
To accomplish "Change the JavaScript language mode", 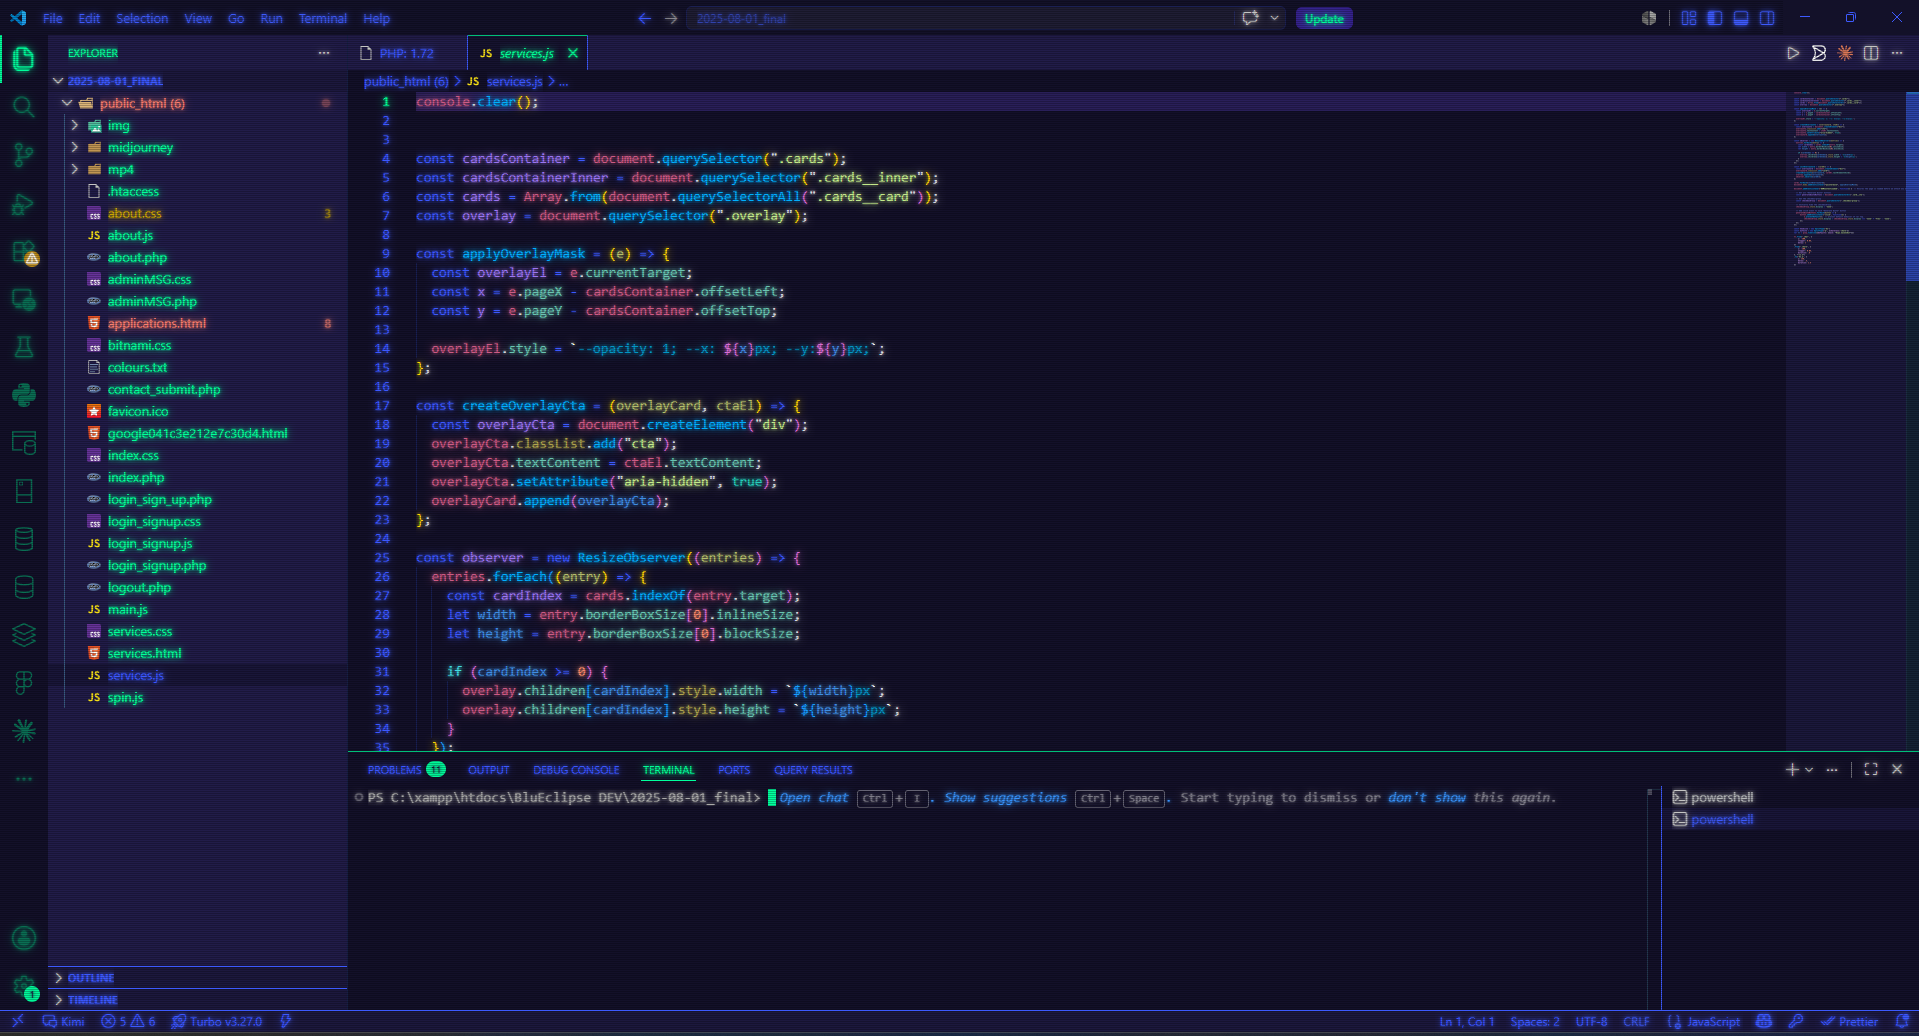I will click(1713, 1021).
